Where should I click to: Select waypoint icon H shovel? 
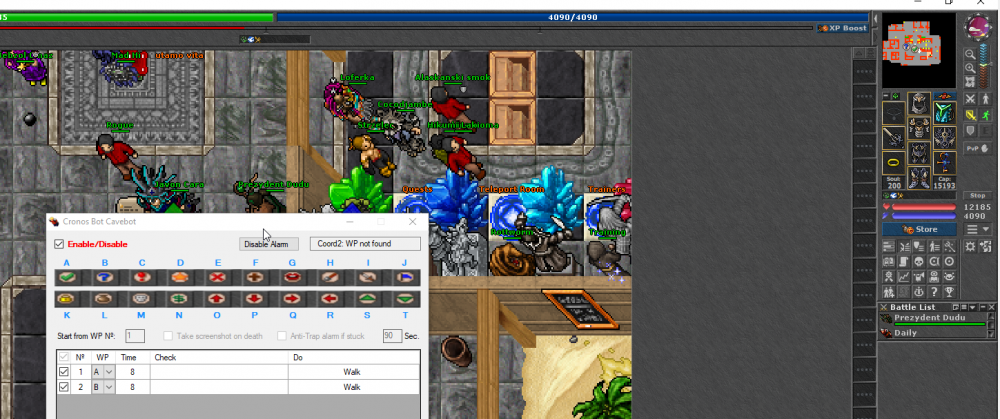pos(329,277)
